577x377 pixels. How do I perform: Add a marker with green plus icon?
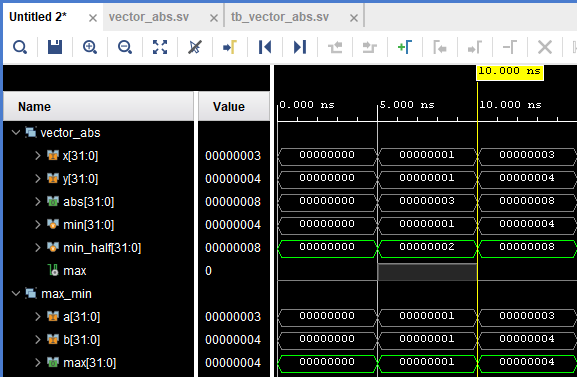(x=405, y=47)
